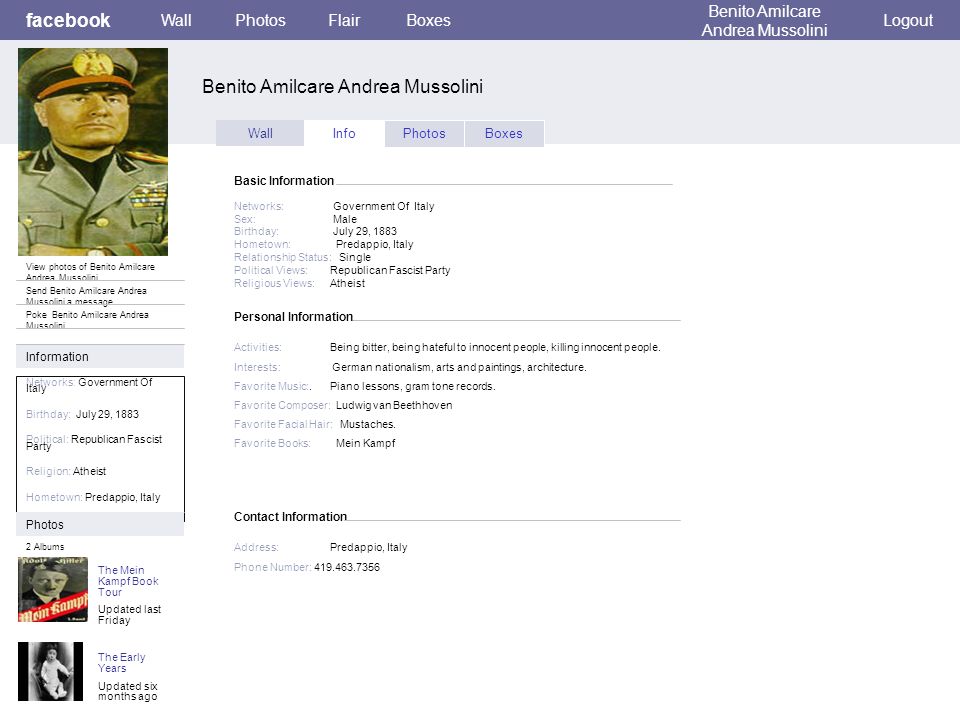Log out using the Logout link

click(x=908, y=20)
